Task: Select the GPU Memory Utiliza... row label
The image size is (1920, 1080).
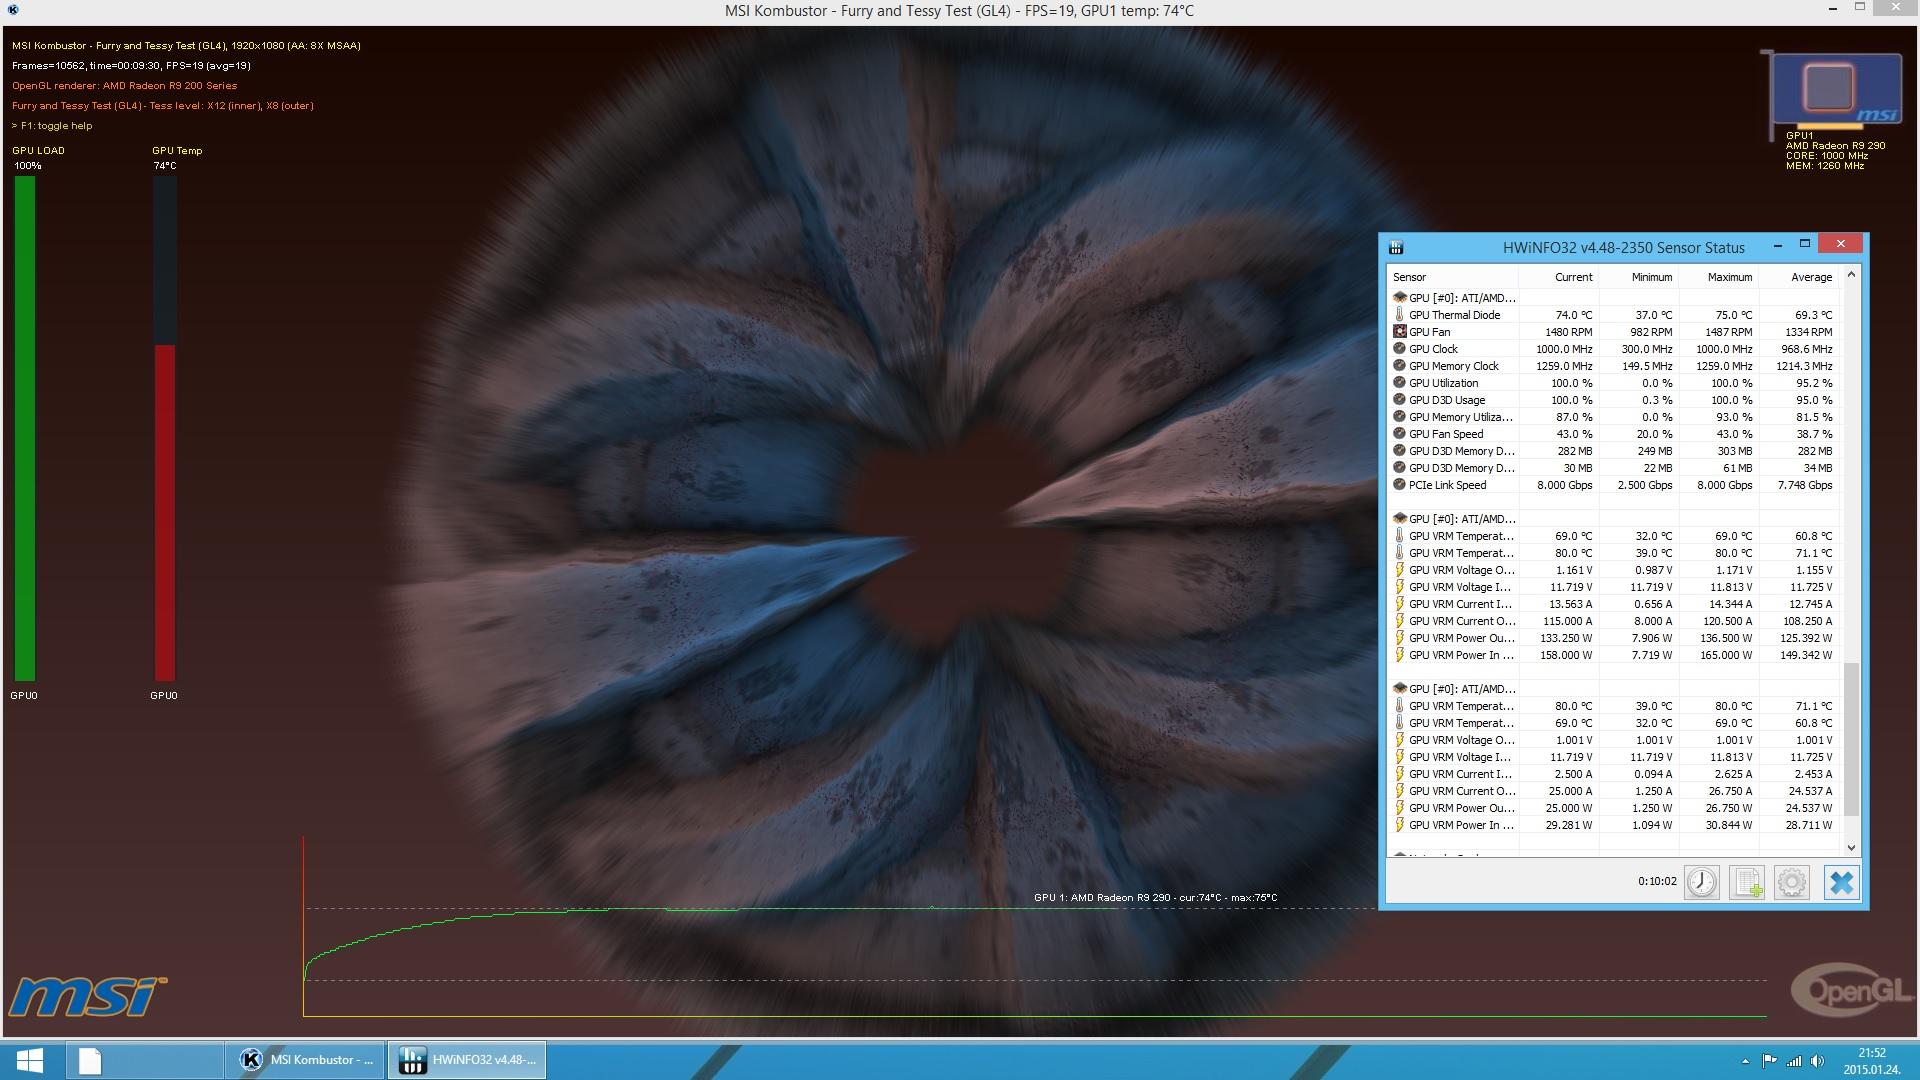Action: coord(1460,416)
